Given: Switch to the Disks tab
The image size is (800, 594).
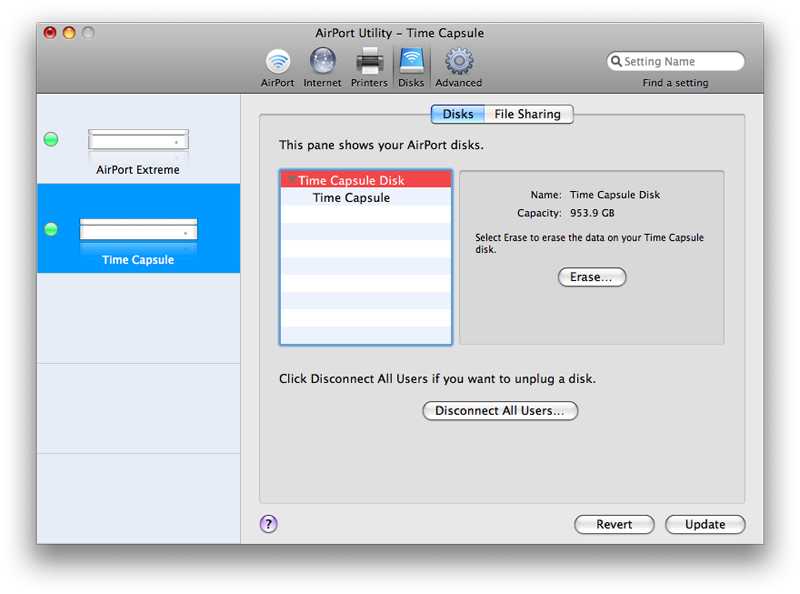Looking at the screenshot, I should [458, 114].
